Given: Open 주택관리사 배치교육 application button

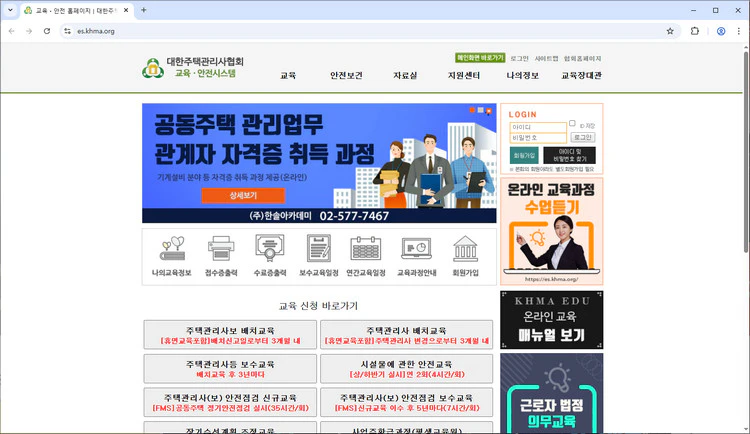Looking at the screenshot, I should [407, 335].
